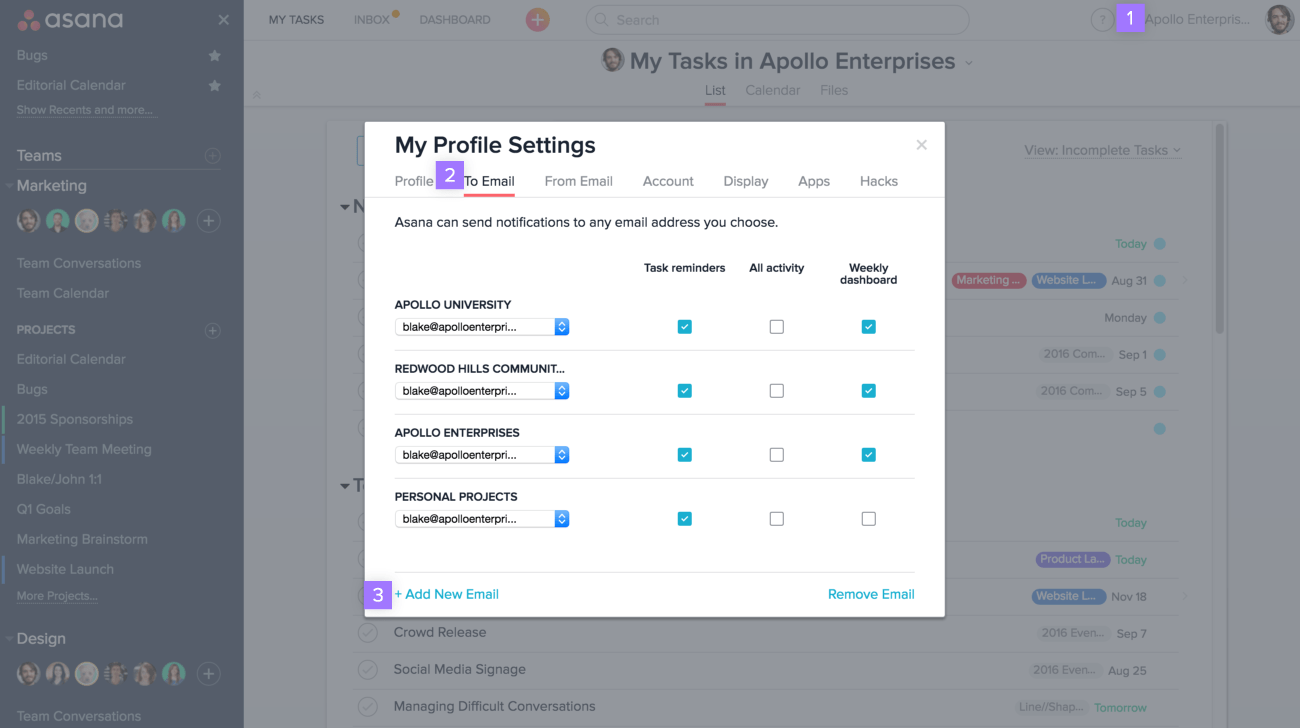
Task: Open MY TASKS in top navigation
Action: click(296, 20)
